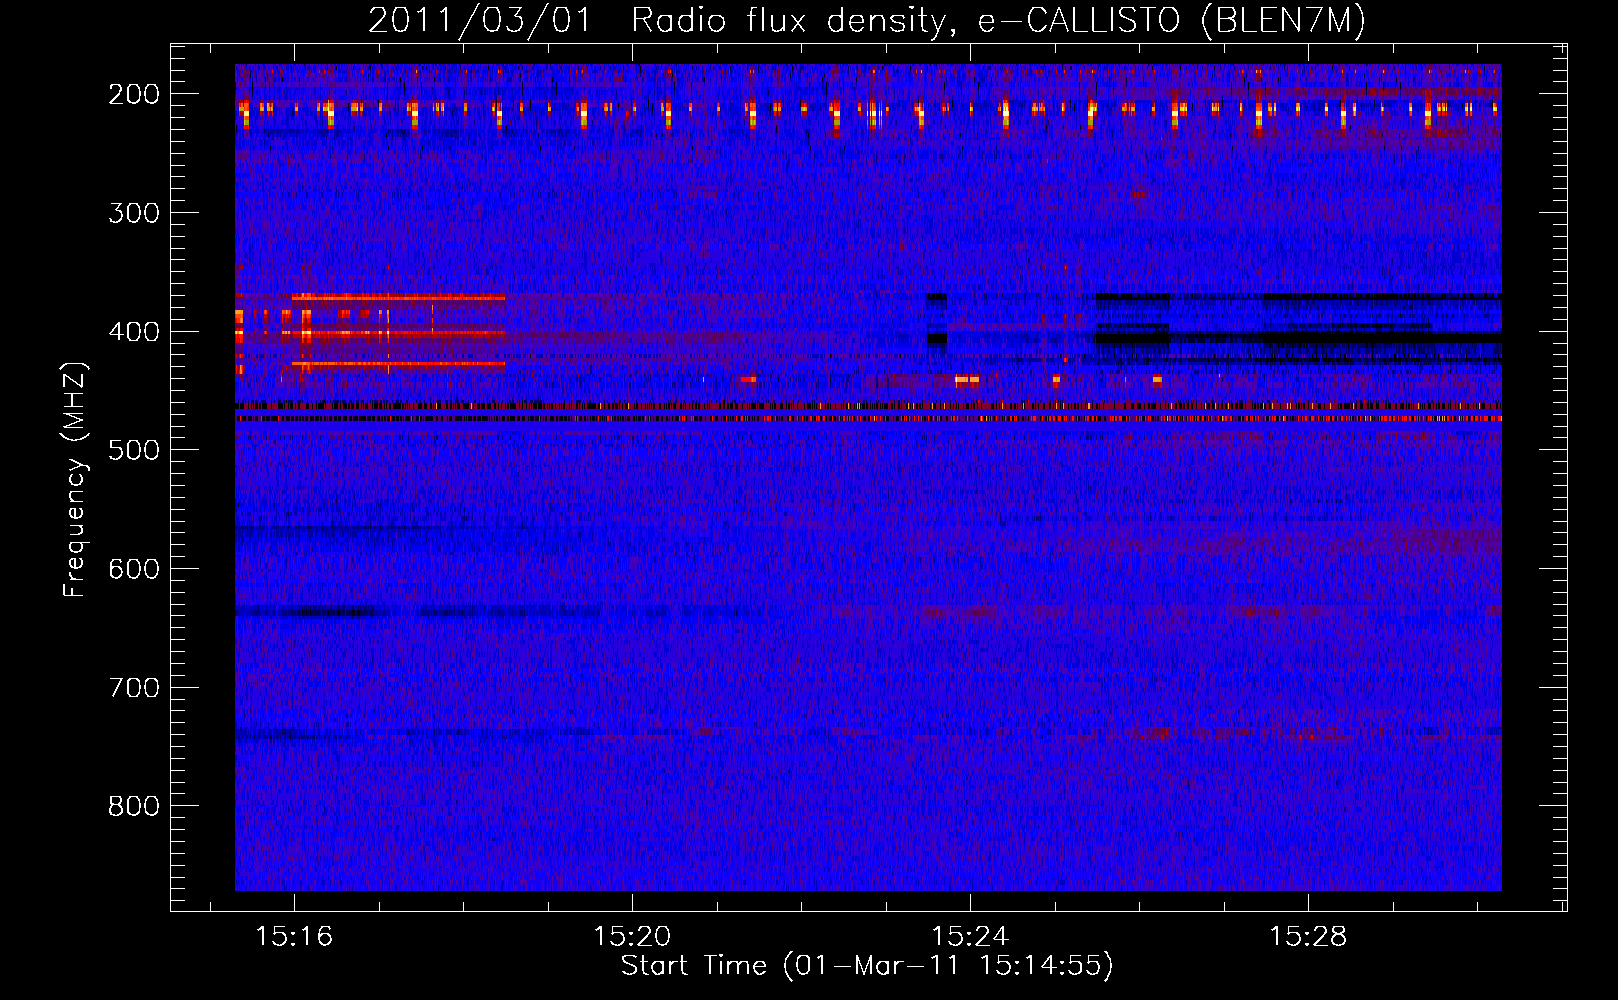
Task: Click the 15:20 time tick label
Action: click(x=632, y=936)
